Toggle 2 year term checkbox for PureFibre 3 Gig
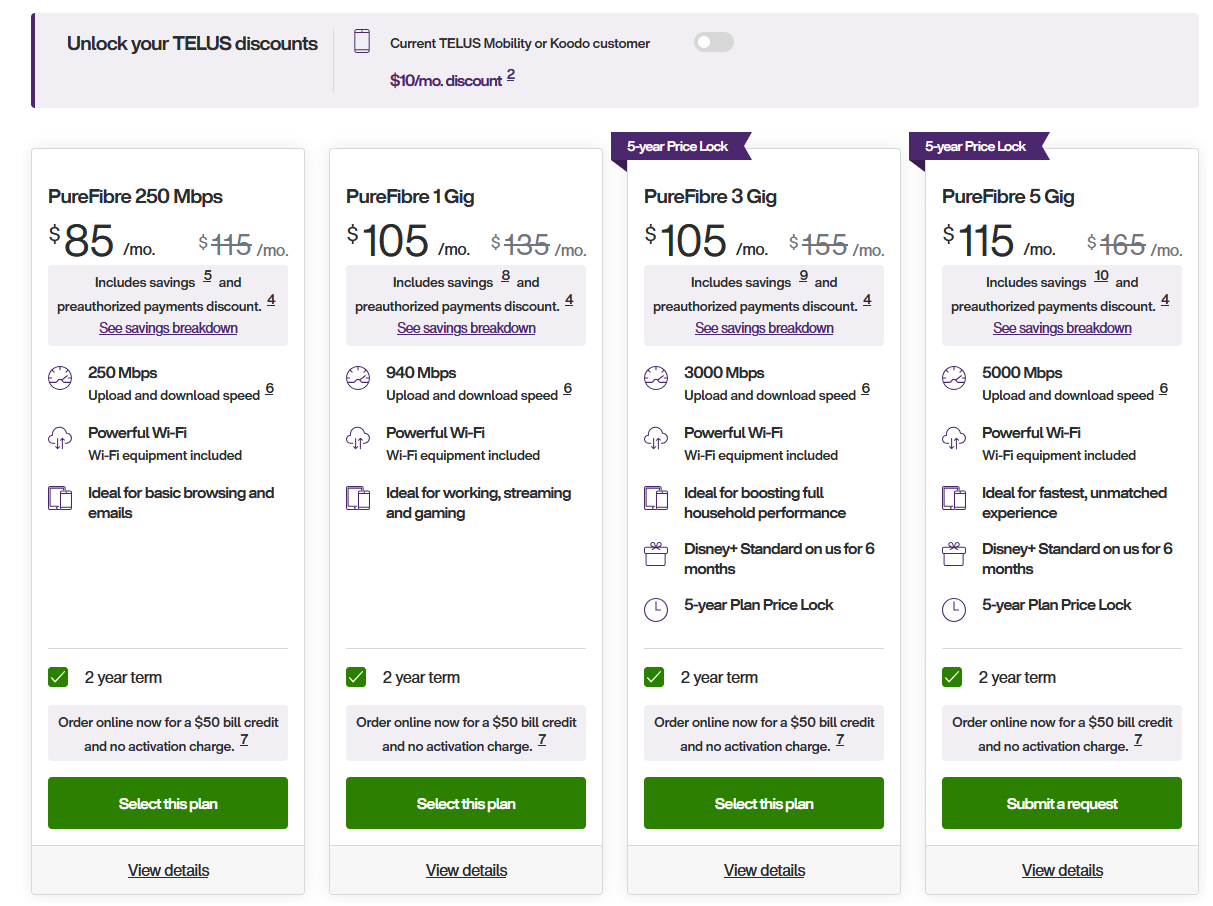The height and width of the screenshot is (906, 1213). pyautogui.click(x=654, y=677)
